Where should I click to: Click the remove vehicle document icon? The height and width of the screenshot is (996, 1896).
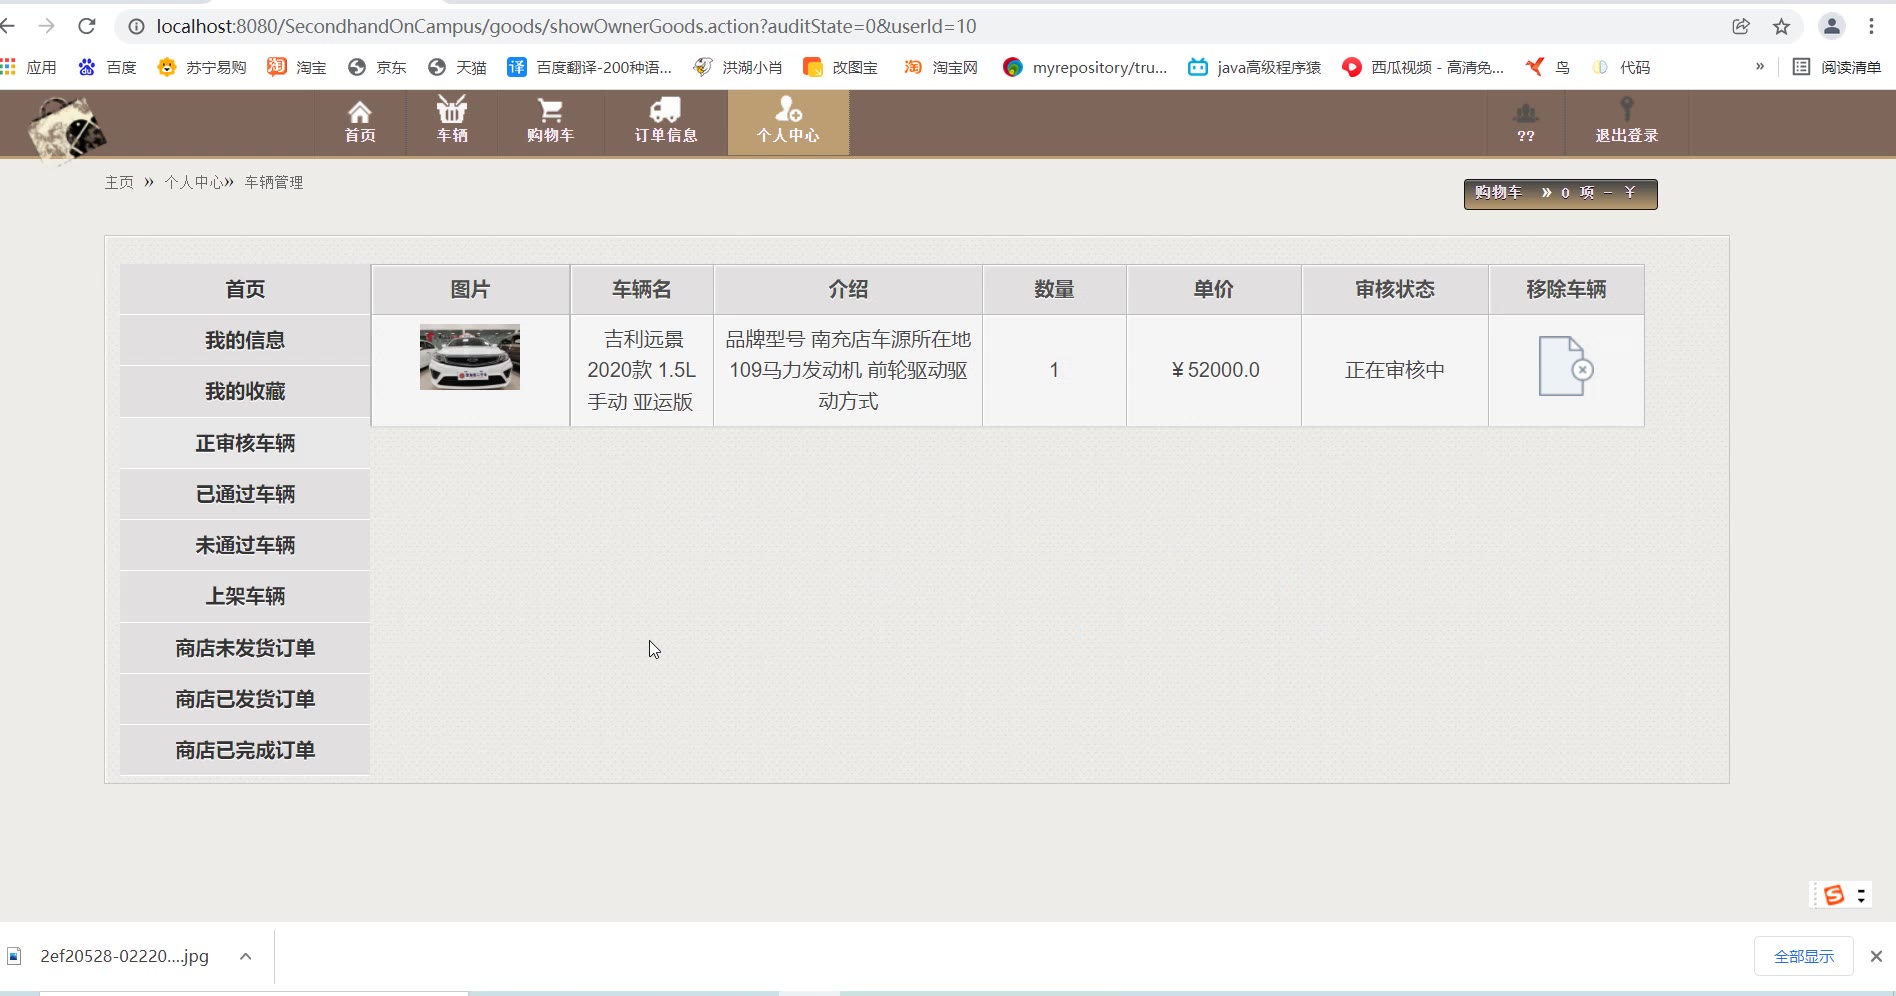[x=1565, y=367]
